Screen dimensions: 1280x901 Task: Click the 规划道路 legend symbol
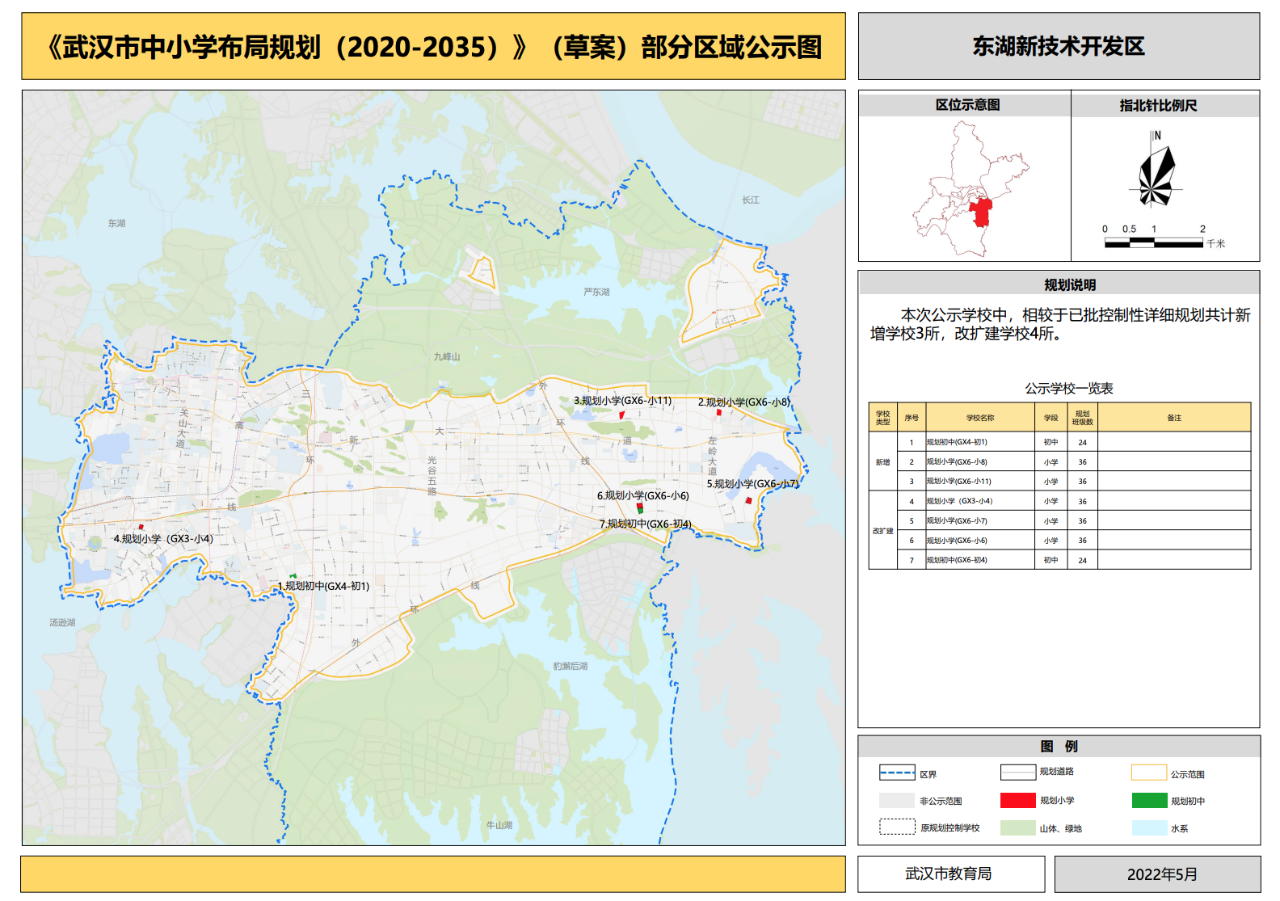[x=1017, y=772]
